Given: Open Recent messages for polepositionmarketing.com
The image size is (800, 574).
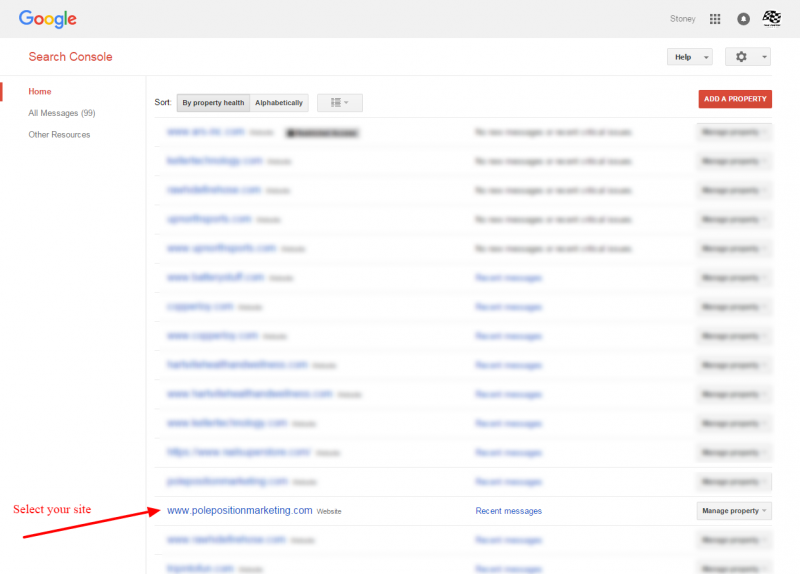Looking at the screenshot, I should pyautogui.click(x=509, y=511).
